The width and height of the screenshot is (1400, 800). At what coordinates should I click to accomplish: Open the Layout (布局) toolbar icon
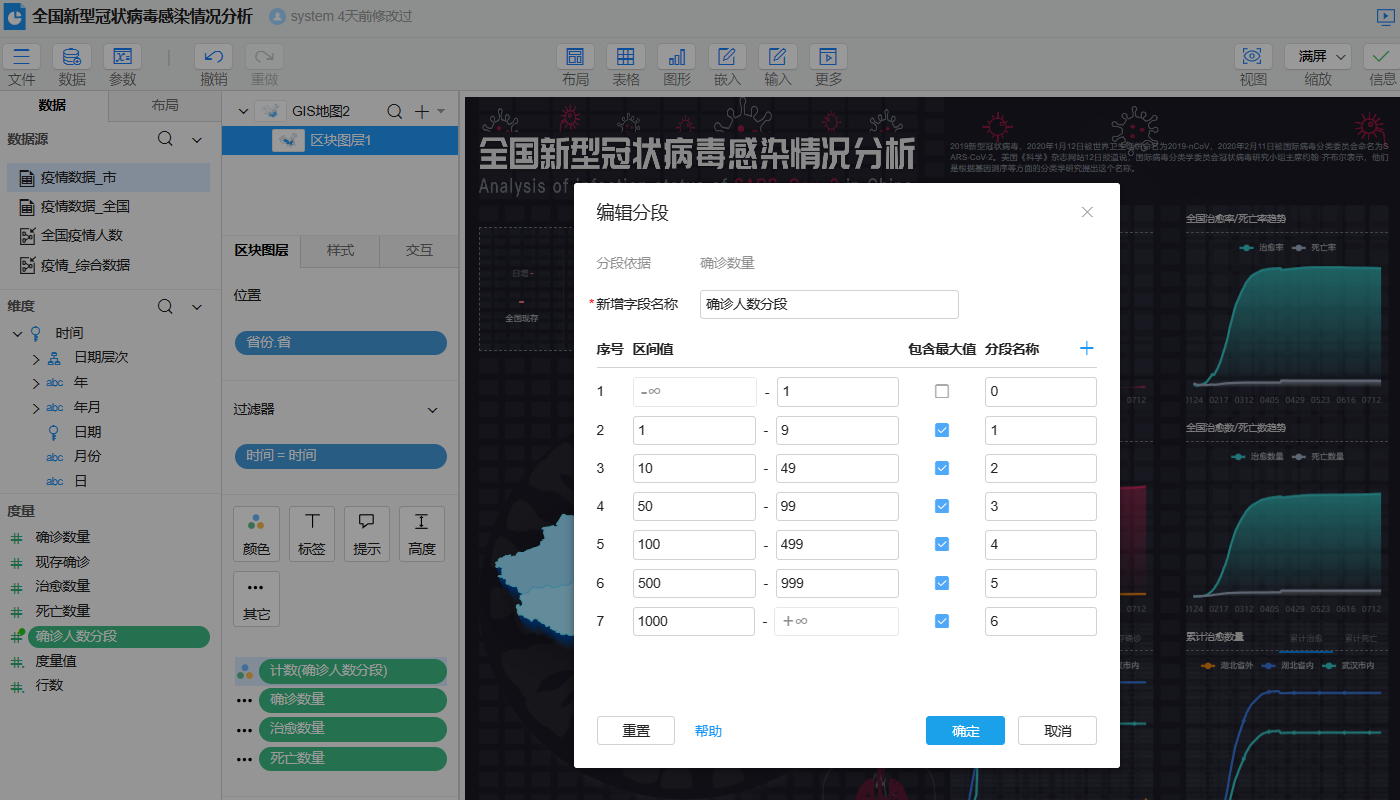(x=575, y=58)
